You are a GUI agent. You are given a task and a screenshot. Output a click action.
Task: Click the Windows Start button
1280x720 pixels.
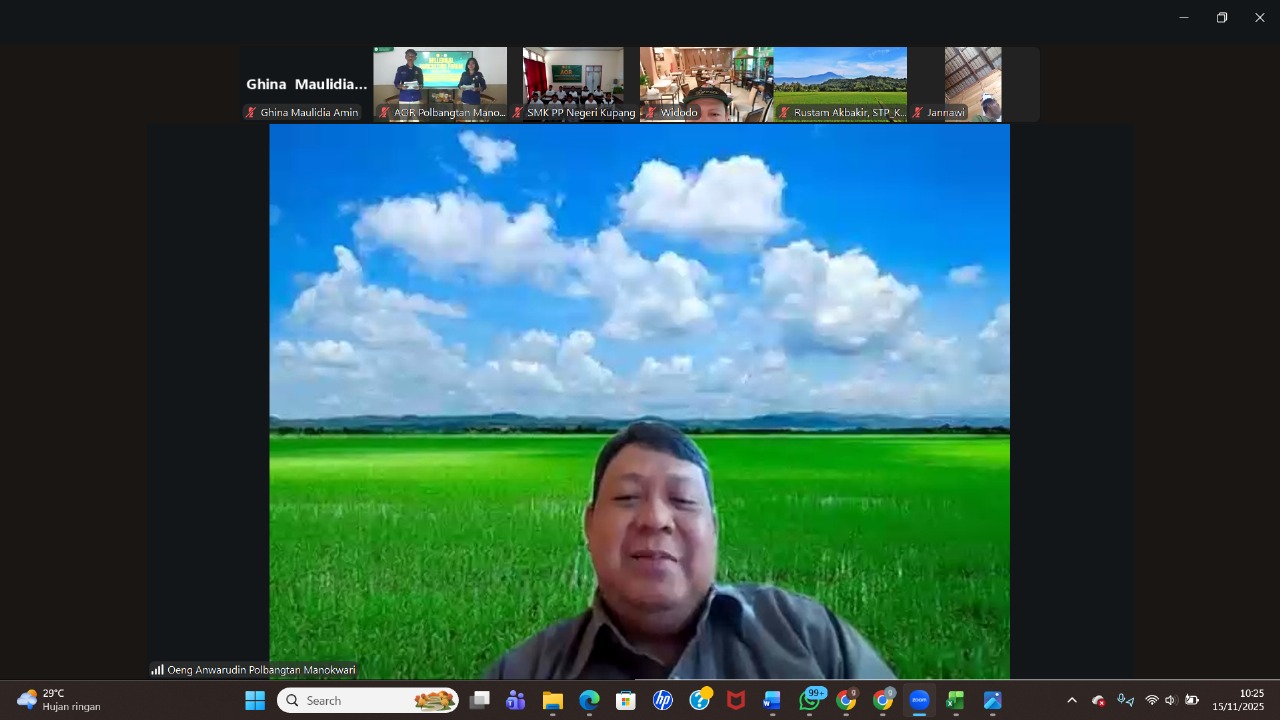point(255,701)
